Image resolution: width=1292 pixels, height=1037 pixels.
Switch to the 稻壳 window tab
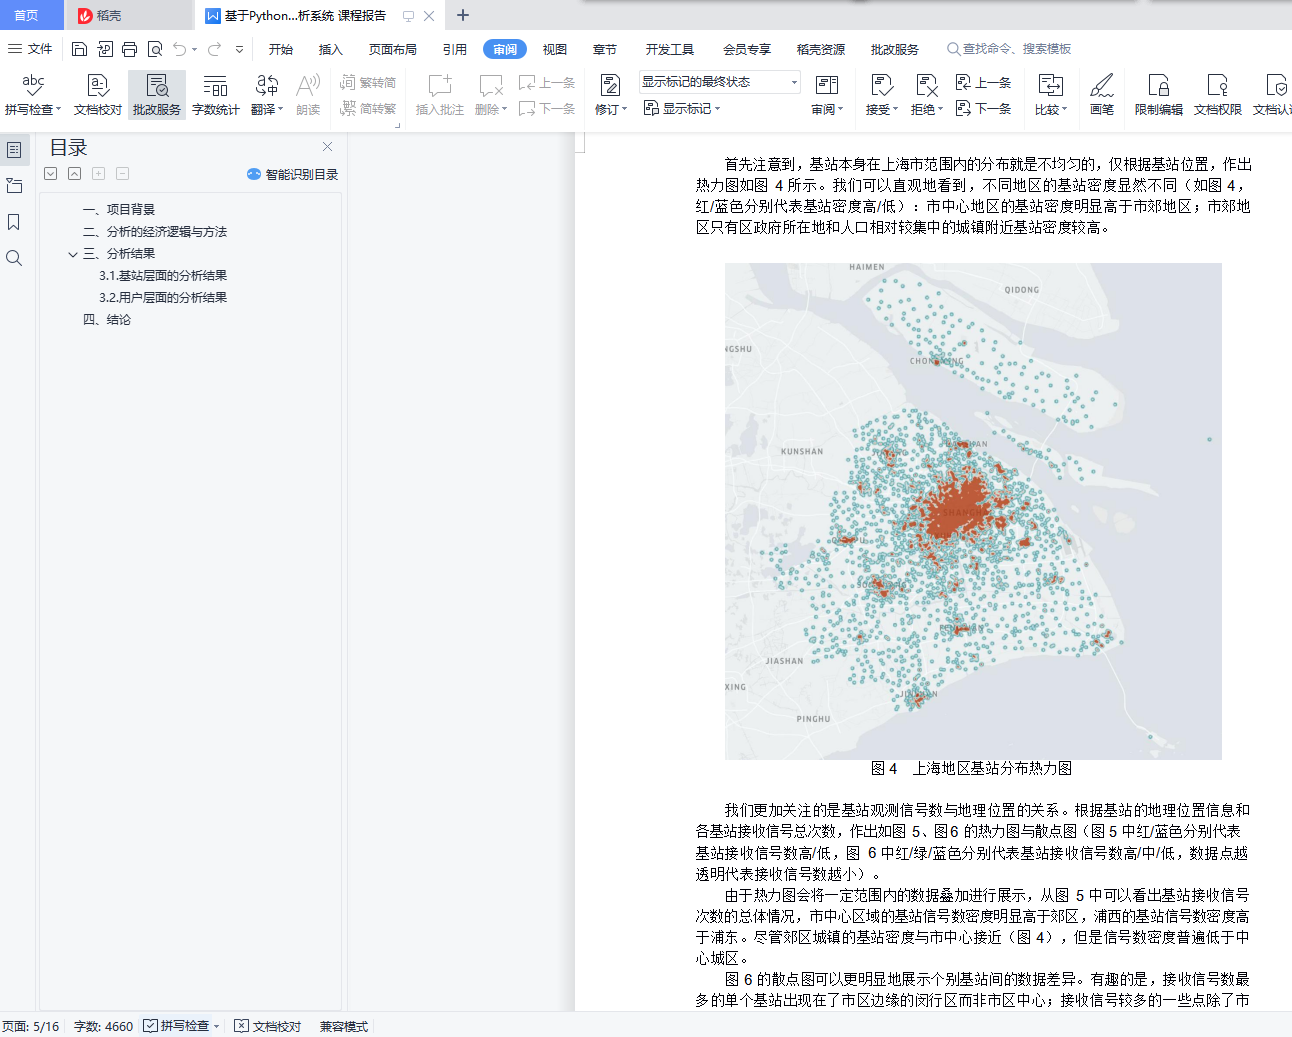click(x=127, y=15)
